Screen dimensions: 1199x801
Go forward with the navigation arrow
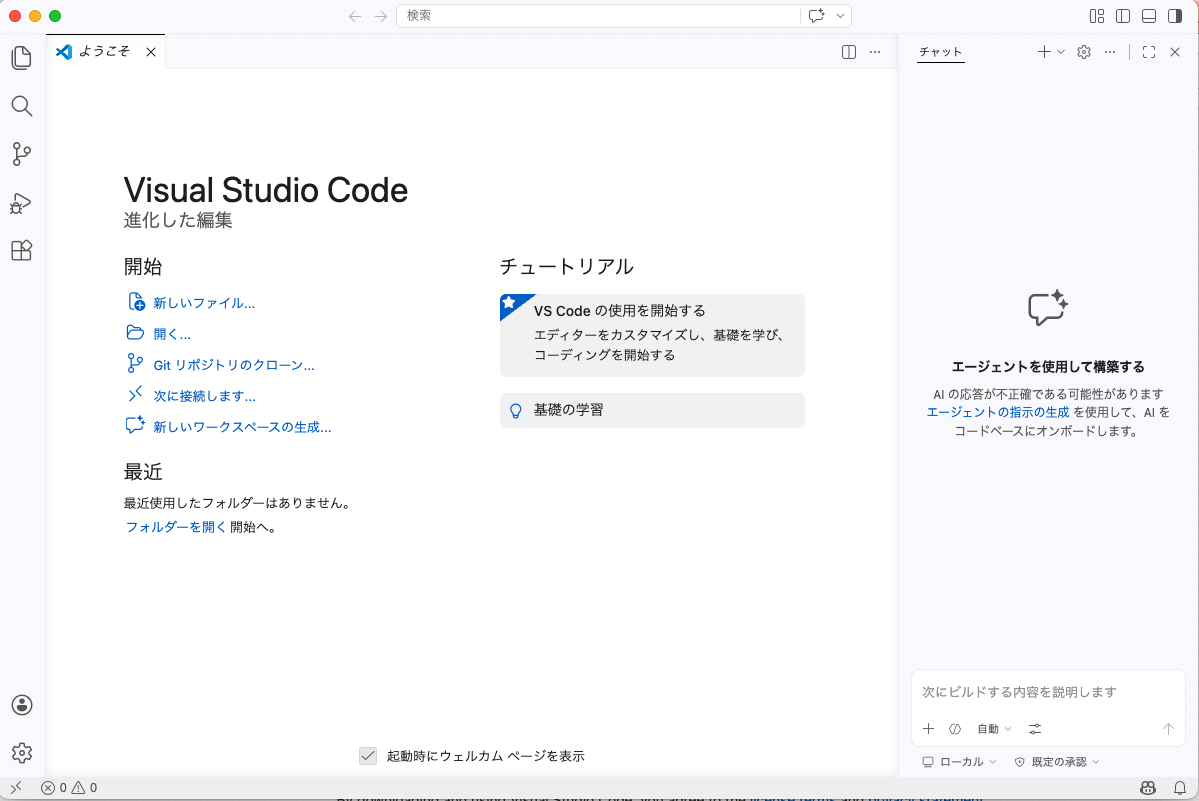click(x=381, y=16)
